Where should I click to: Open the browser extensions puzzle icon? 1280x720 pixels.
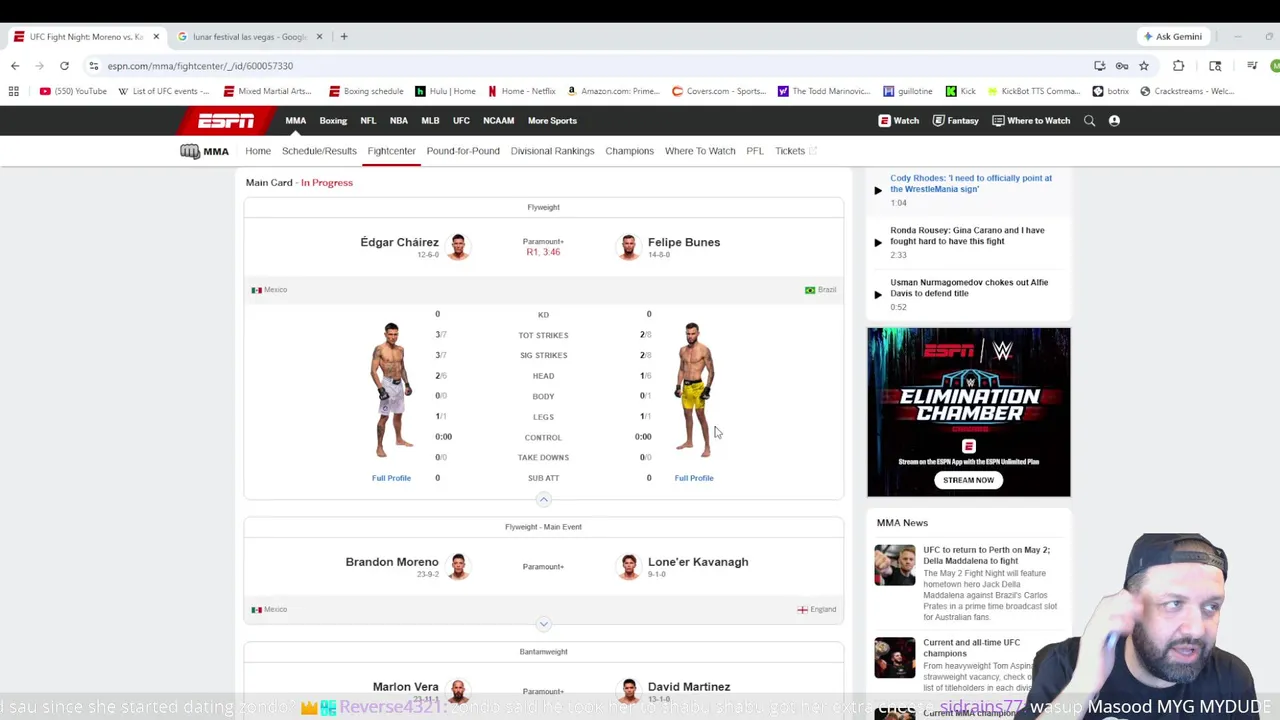(x=1178, y=66)
